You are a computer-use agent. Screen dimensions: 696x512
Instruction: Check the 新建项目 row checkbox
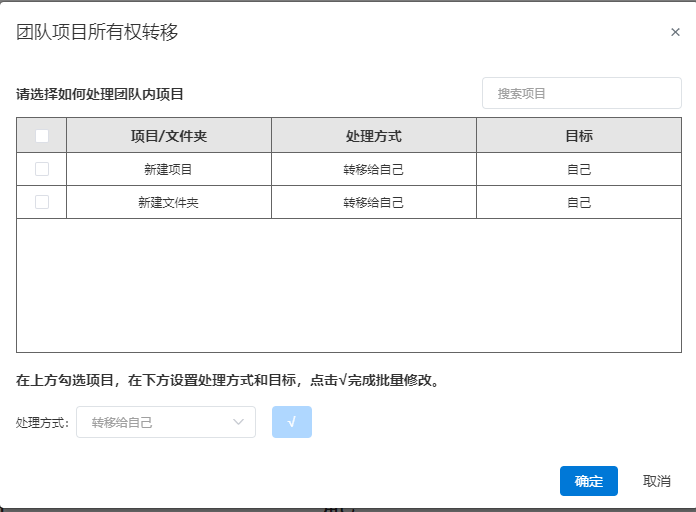pos(42,169)
